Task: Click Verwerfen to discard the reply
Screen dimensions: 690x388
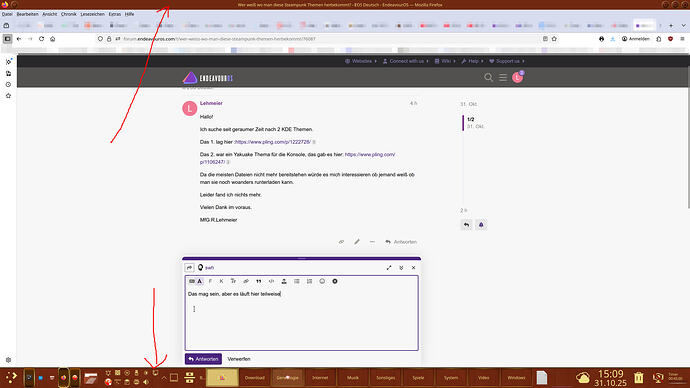Action: tap(239, 359)
